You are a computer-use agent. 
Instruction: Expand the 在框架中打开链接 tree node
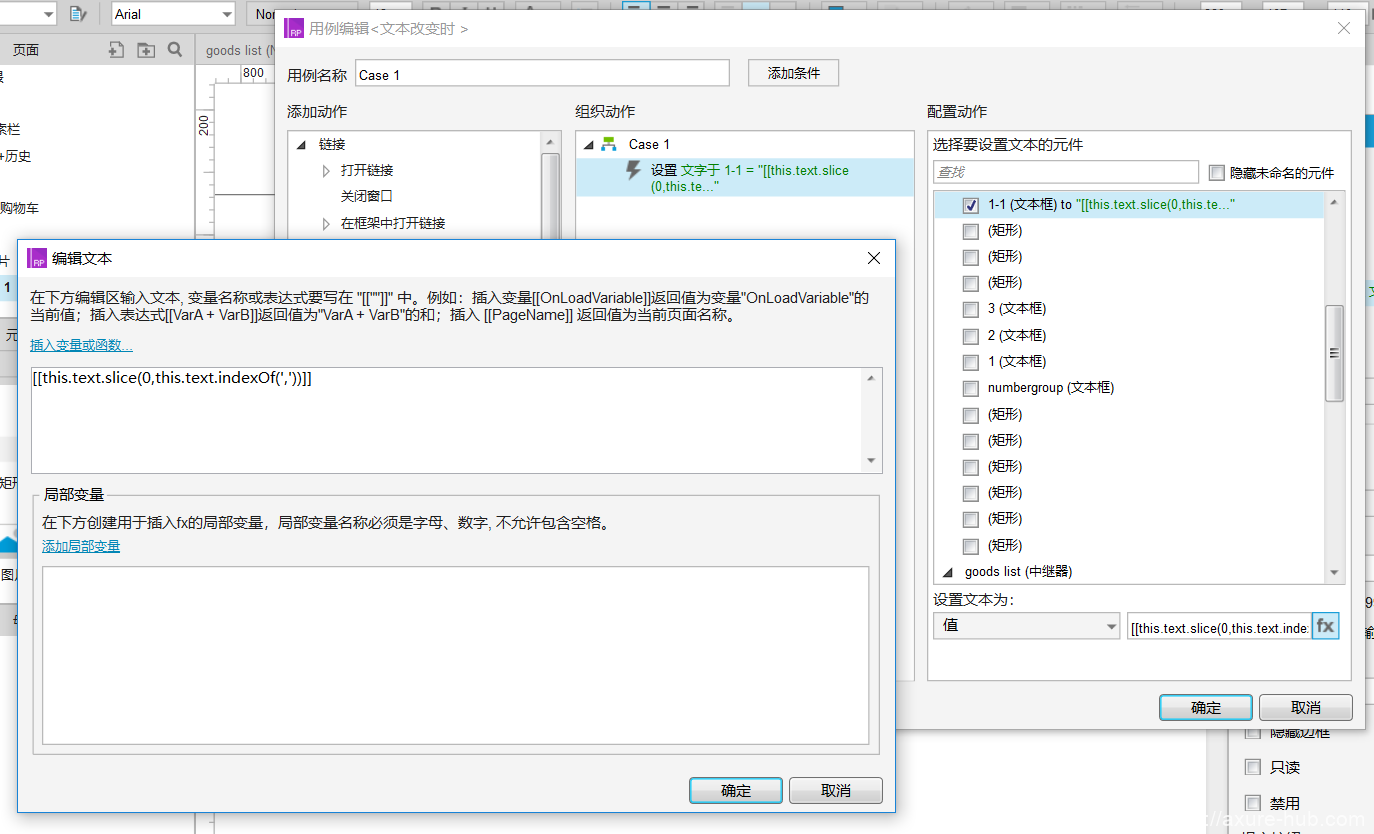[x=326, y=224]
